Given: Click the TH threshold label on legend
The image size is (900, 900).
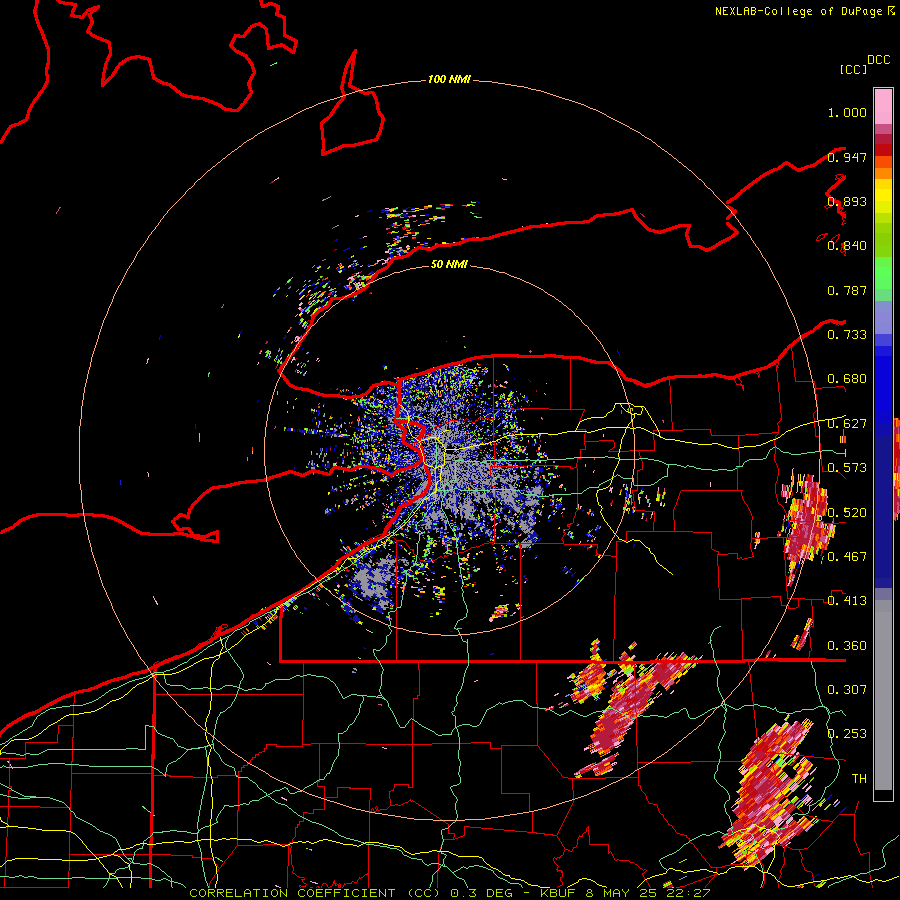Looking at the screenshot, I should click(x=859, y=778).
